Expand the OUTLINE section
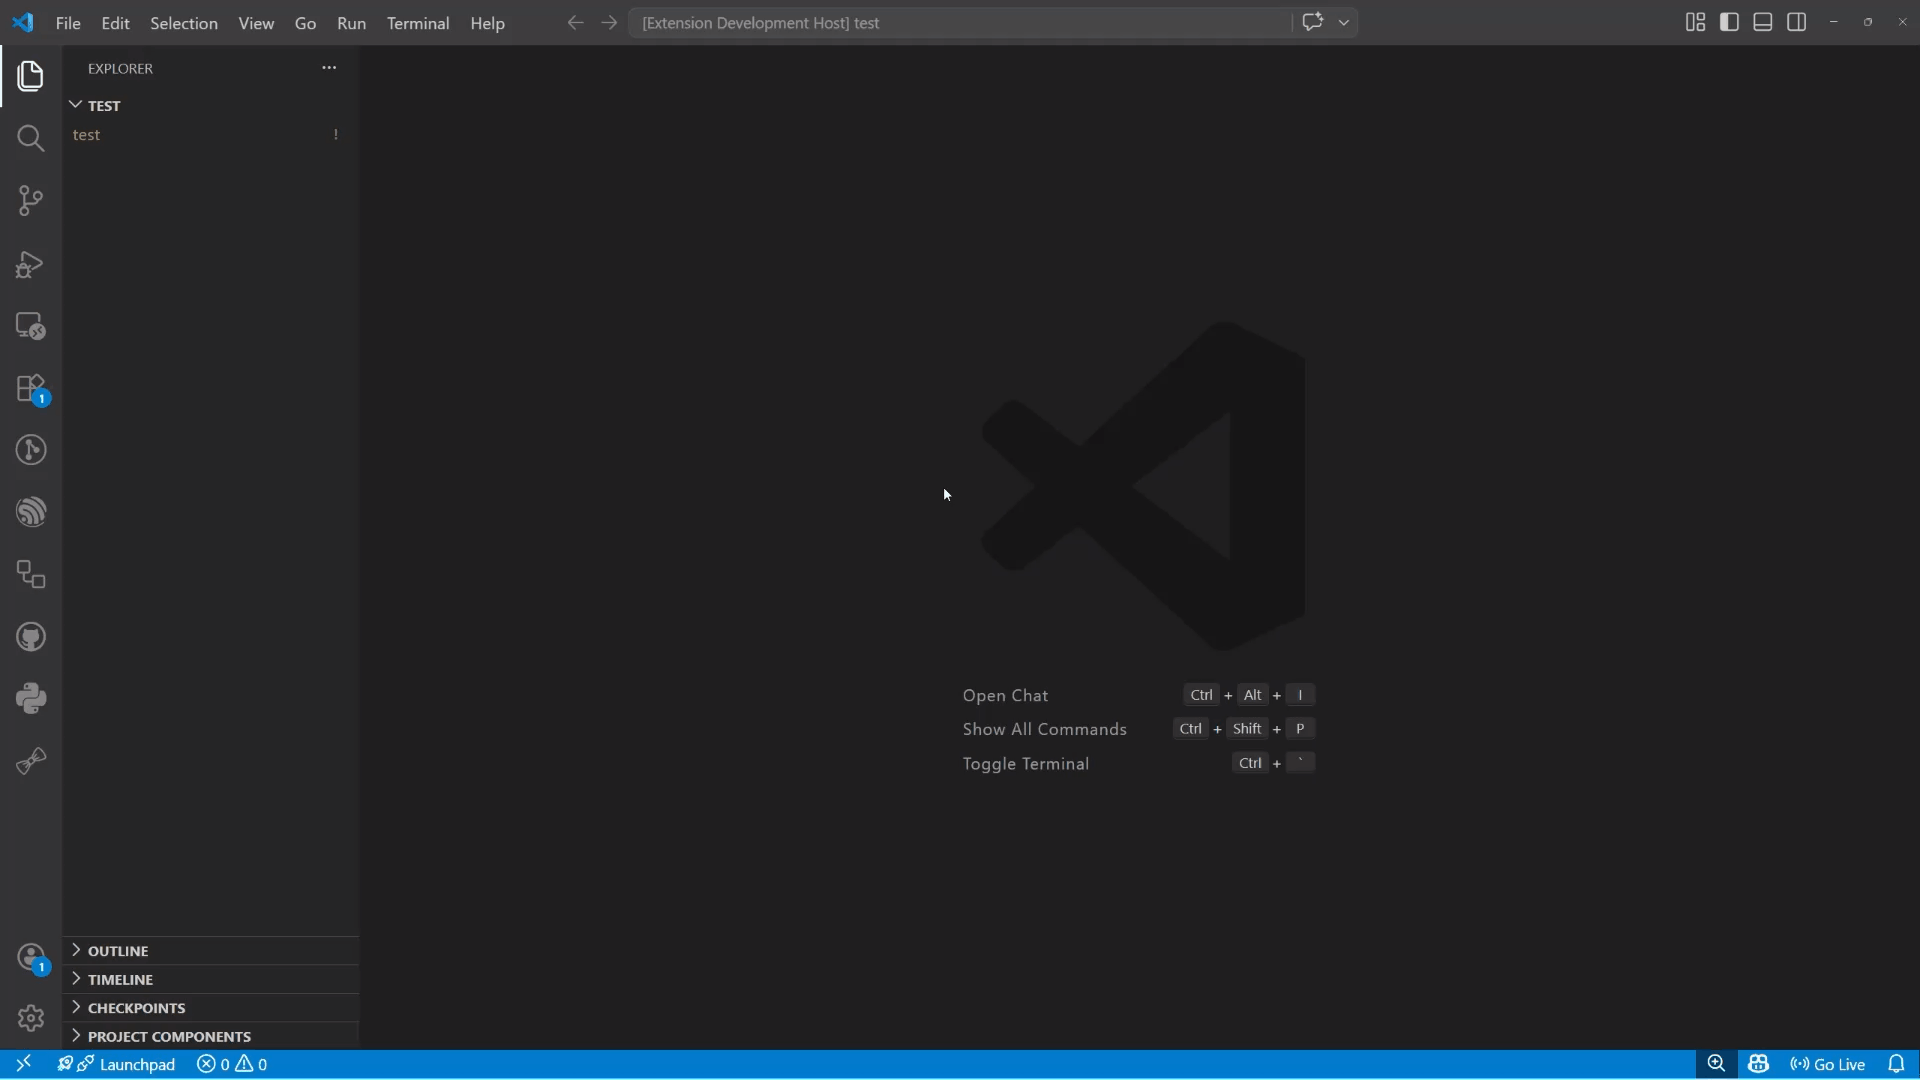Viewport: 1920px width, 1080px height. [211, 951]
